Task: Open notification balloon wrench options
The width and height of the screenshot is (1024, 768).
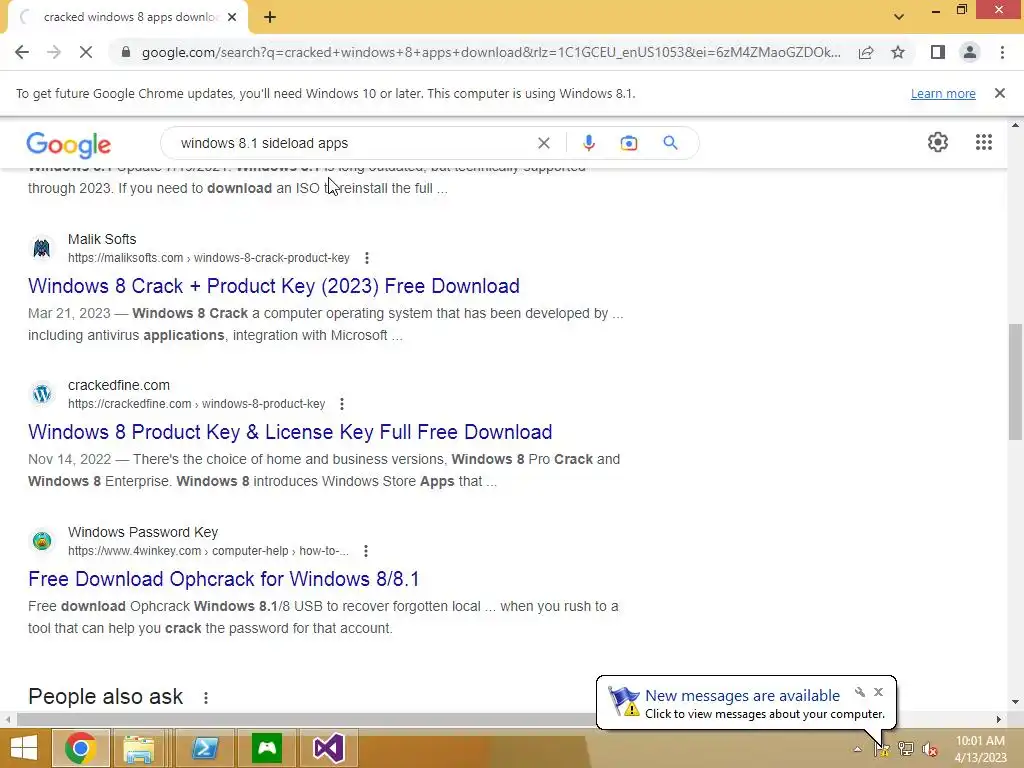Action: pyautogui.click(x=860, y=692)
